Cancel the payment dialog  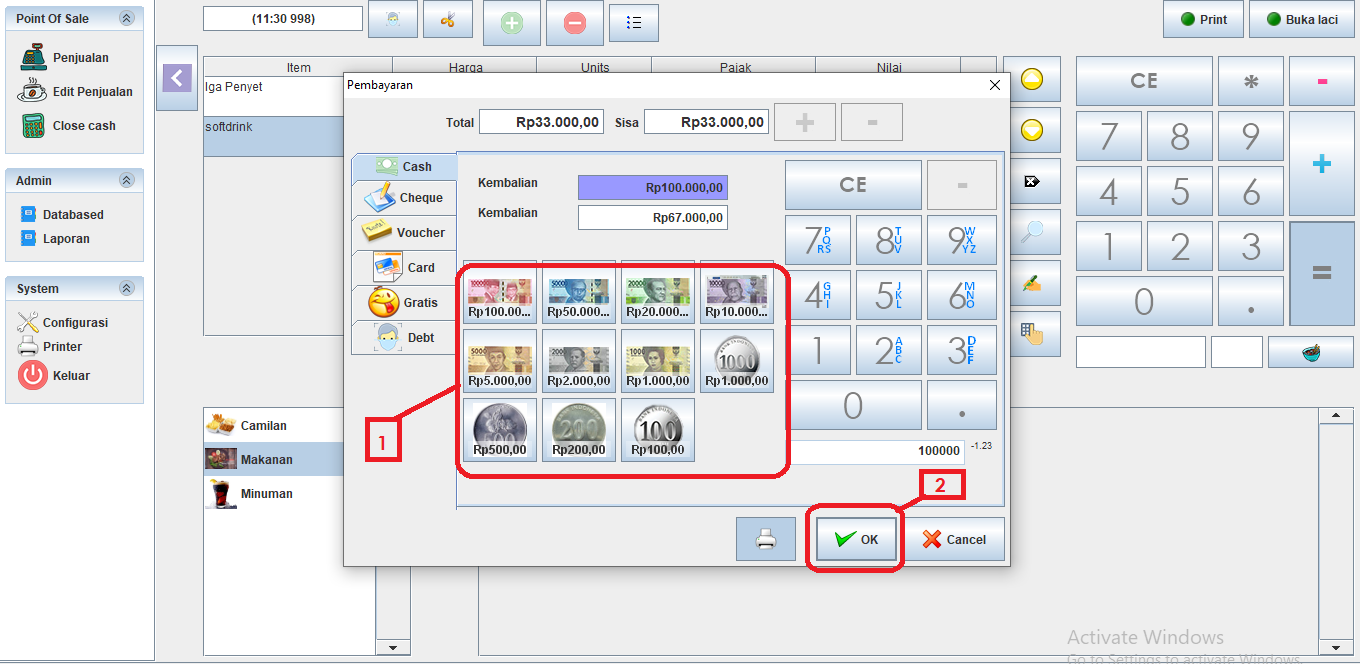pyautogui.click(x=954, y=540)
